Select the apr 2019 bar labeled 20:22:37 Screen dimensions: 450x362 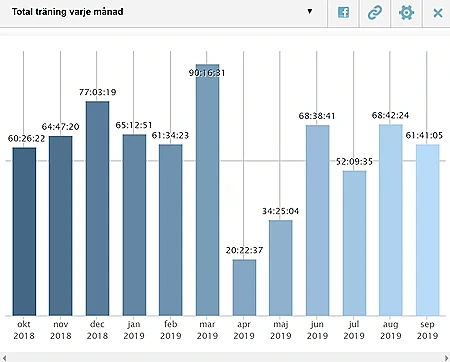point(244,287)
